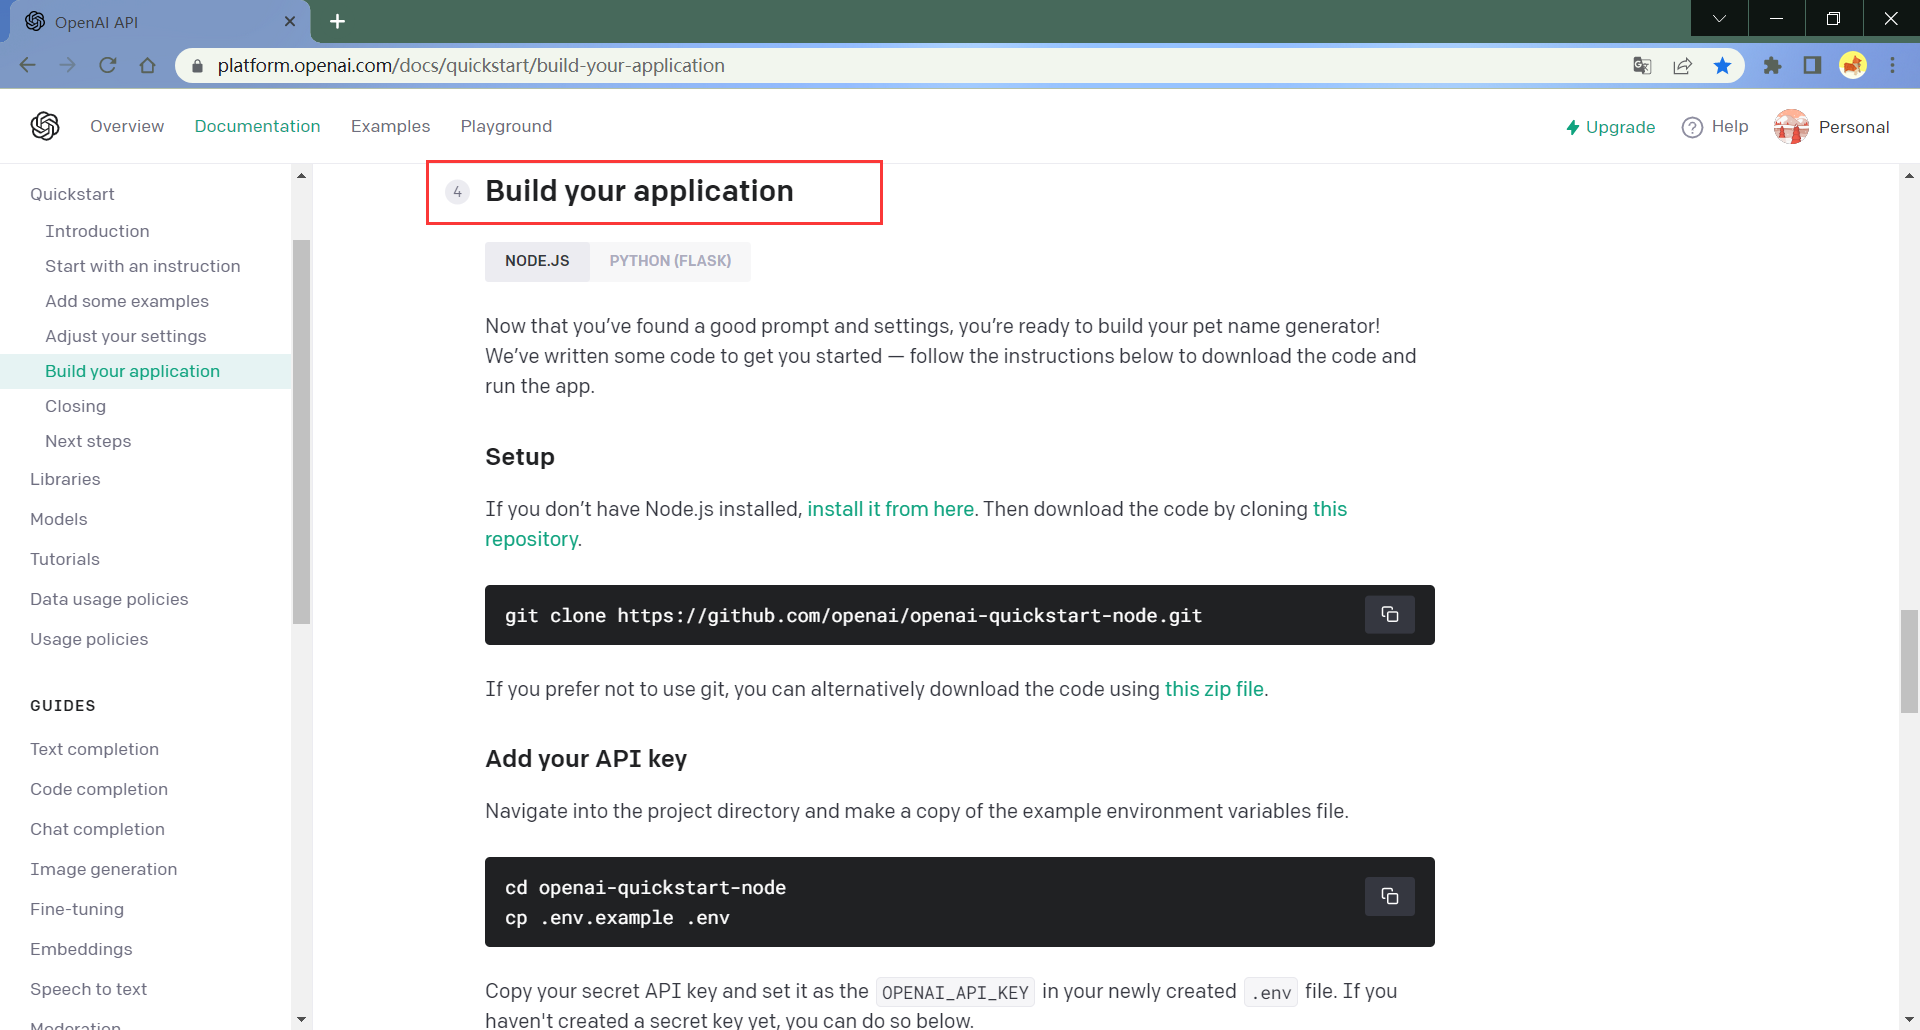
Task: Open the Text completion guide
Action: (94, 749)
